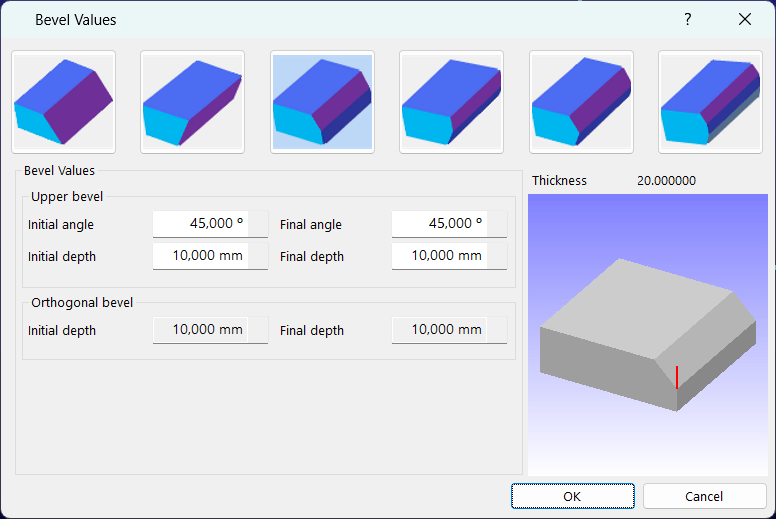Close the Bevel Values dialog
Viewport: 776px width, 519px height.
[x=744, y=19]
